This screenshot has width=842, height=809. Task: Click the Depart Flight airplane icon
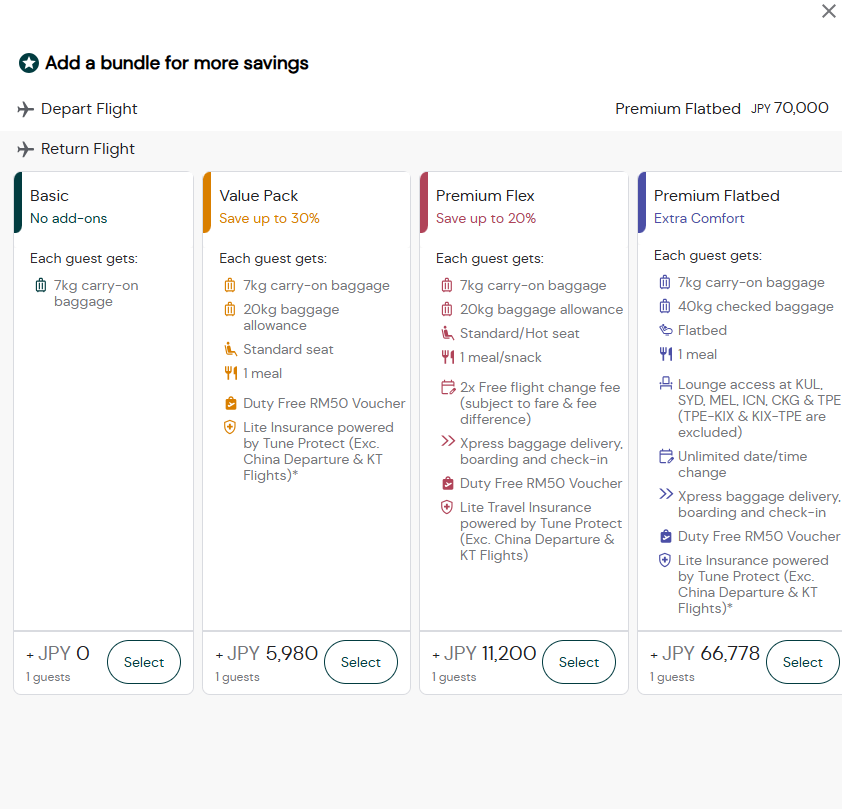[x=26, y=109]
